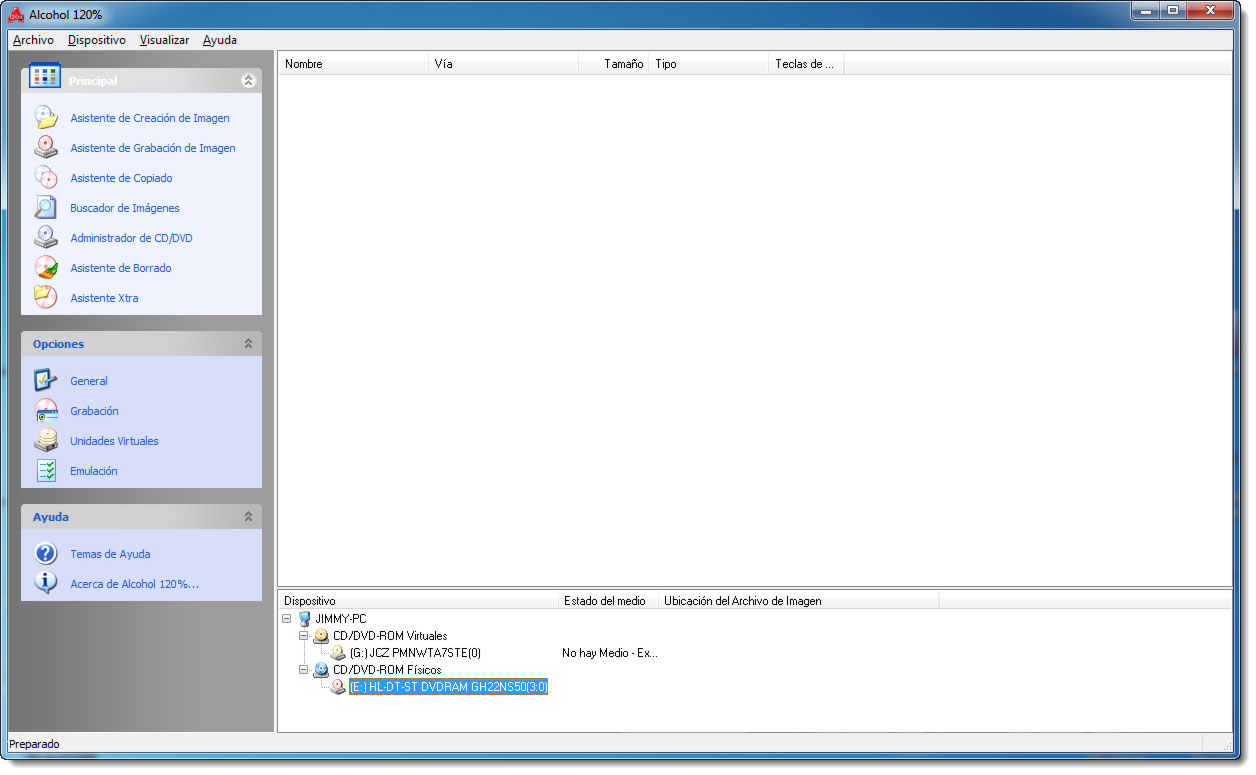Open Asistente Xtra link
The image size is (1256, 775).
click(104, 298)
